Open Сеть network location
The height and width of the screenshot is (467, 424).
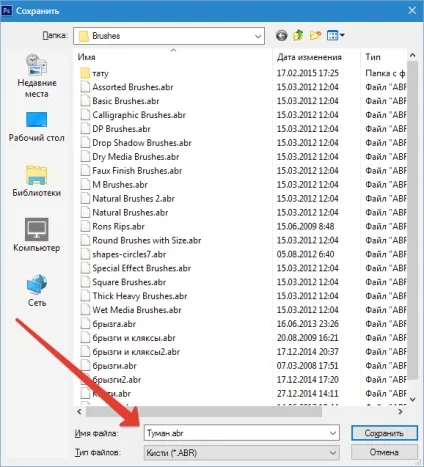(x=37, y=290)
